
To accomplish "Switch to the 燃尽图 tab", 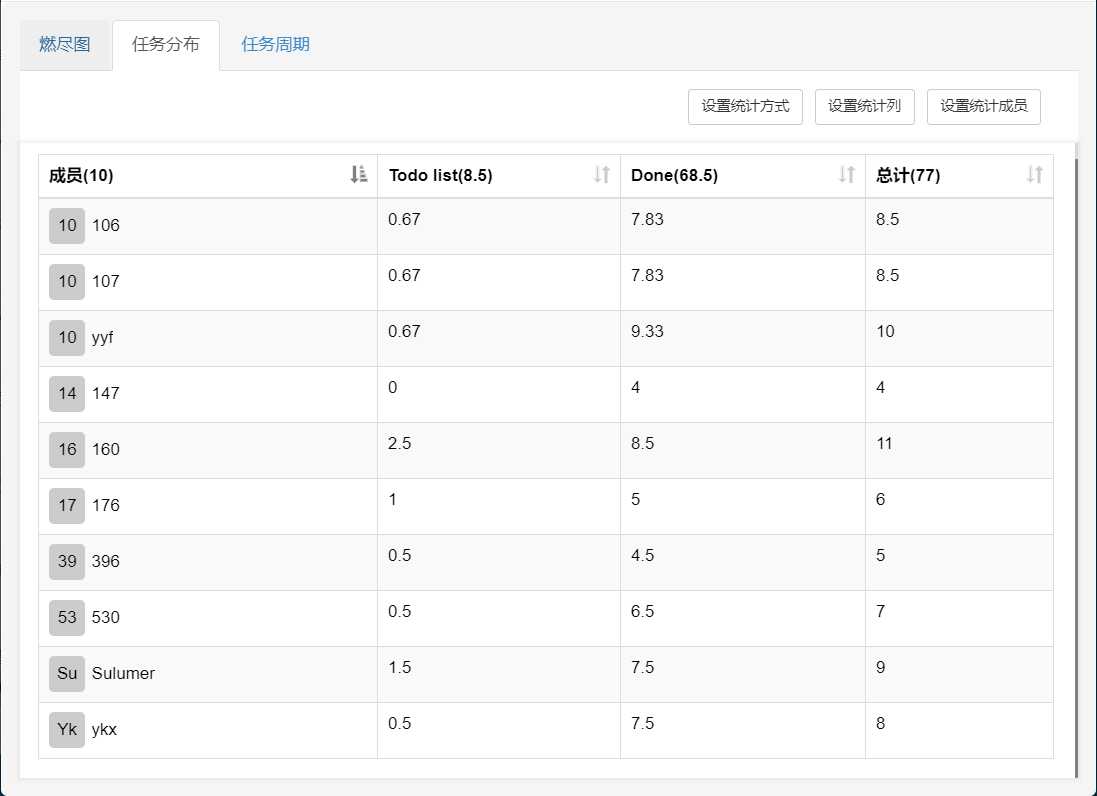I will click(65, 45).
